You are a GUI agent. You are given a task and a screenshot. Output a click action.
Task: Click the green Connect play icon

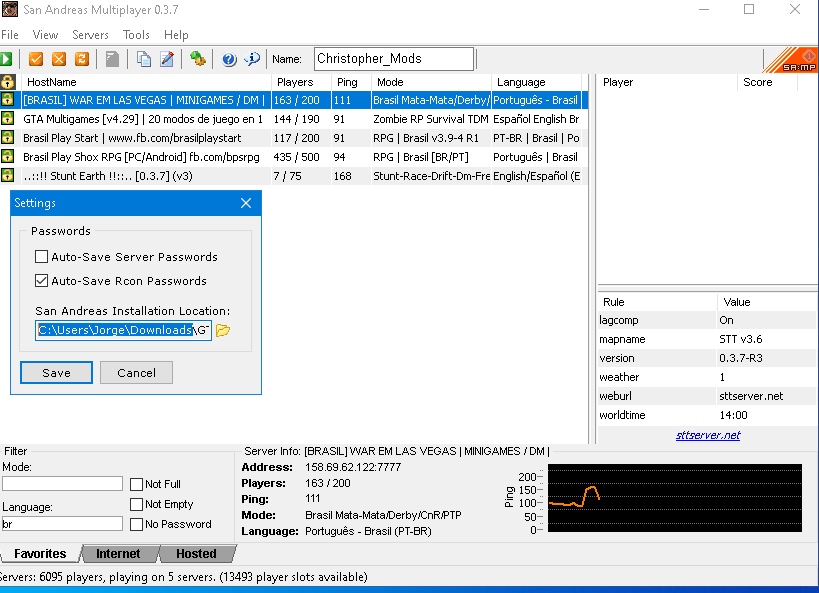point(6,59)
